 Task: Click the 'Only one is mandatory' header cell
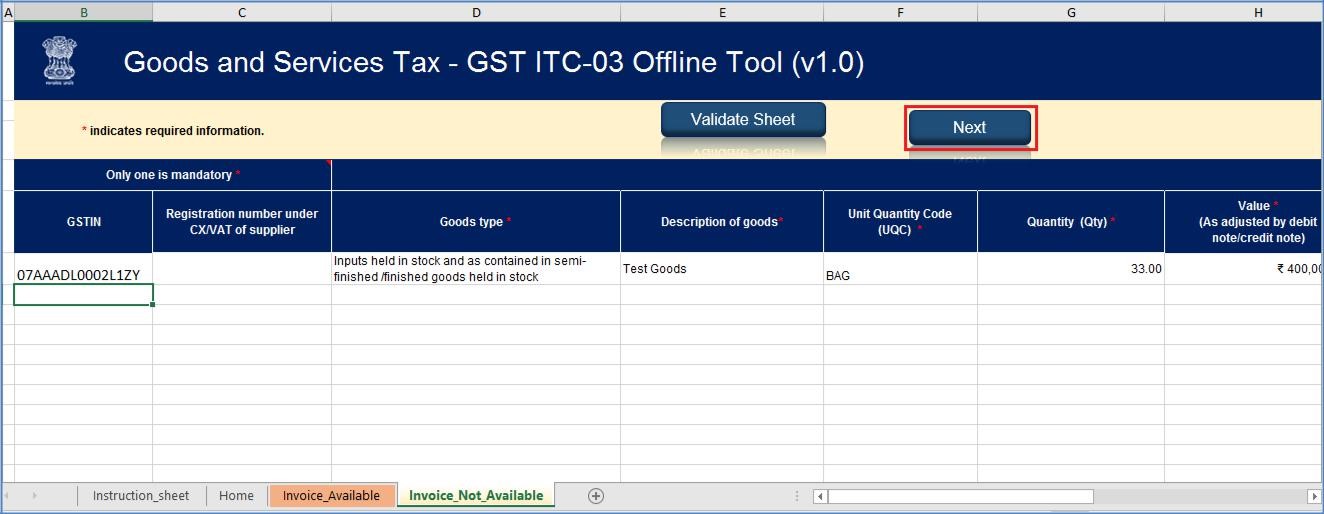172,175
